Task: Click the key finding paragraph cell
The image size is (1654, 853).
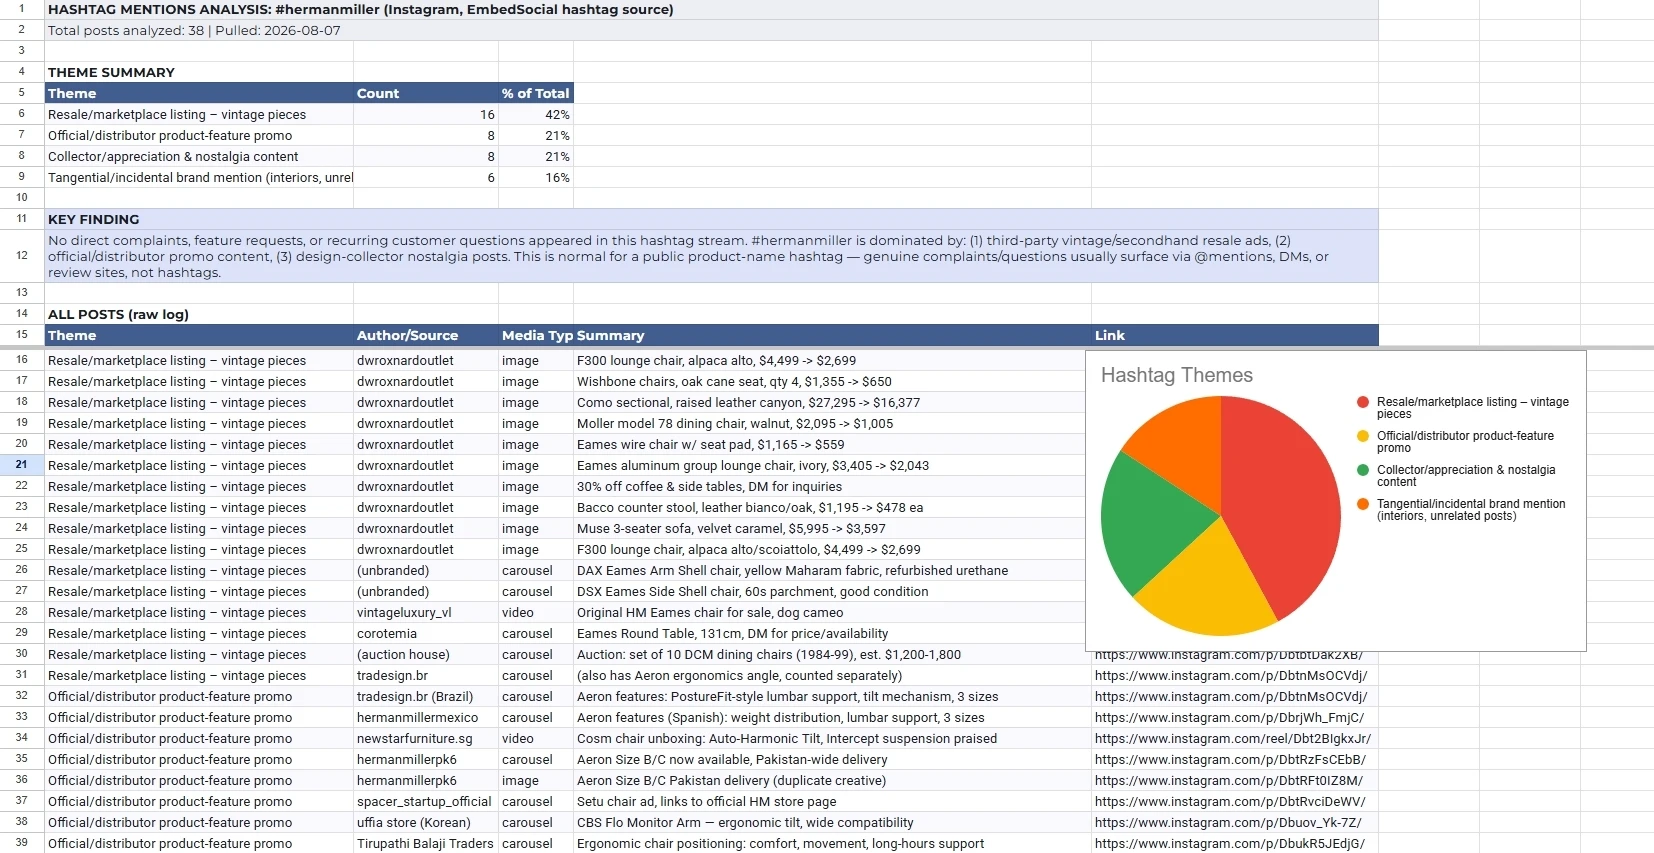Action: click(711, 256)
